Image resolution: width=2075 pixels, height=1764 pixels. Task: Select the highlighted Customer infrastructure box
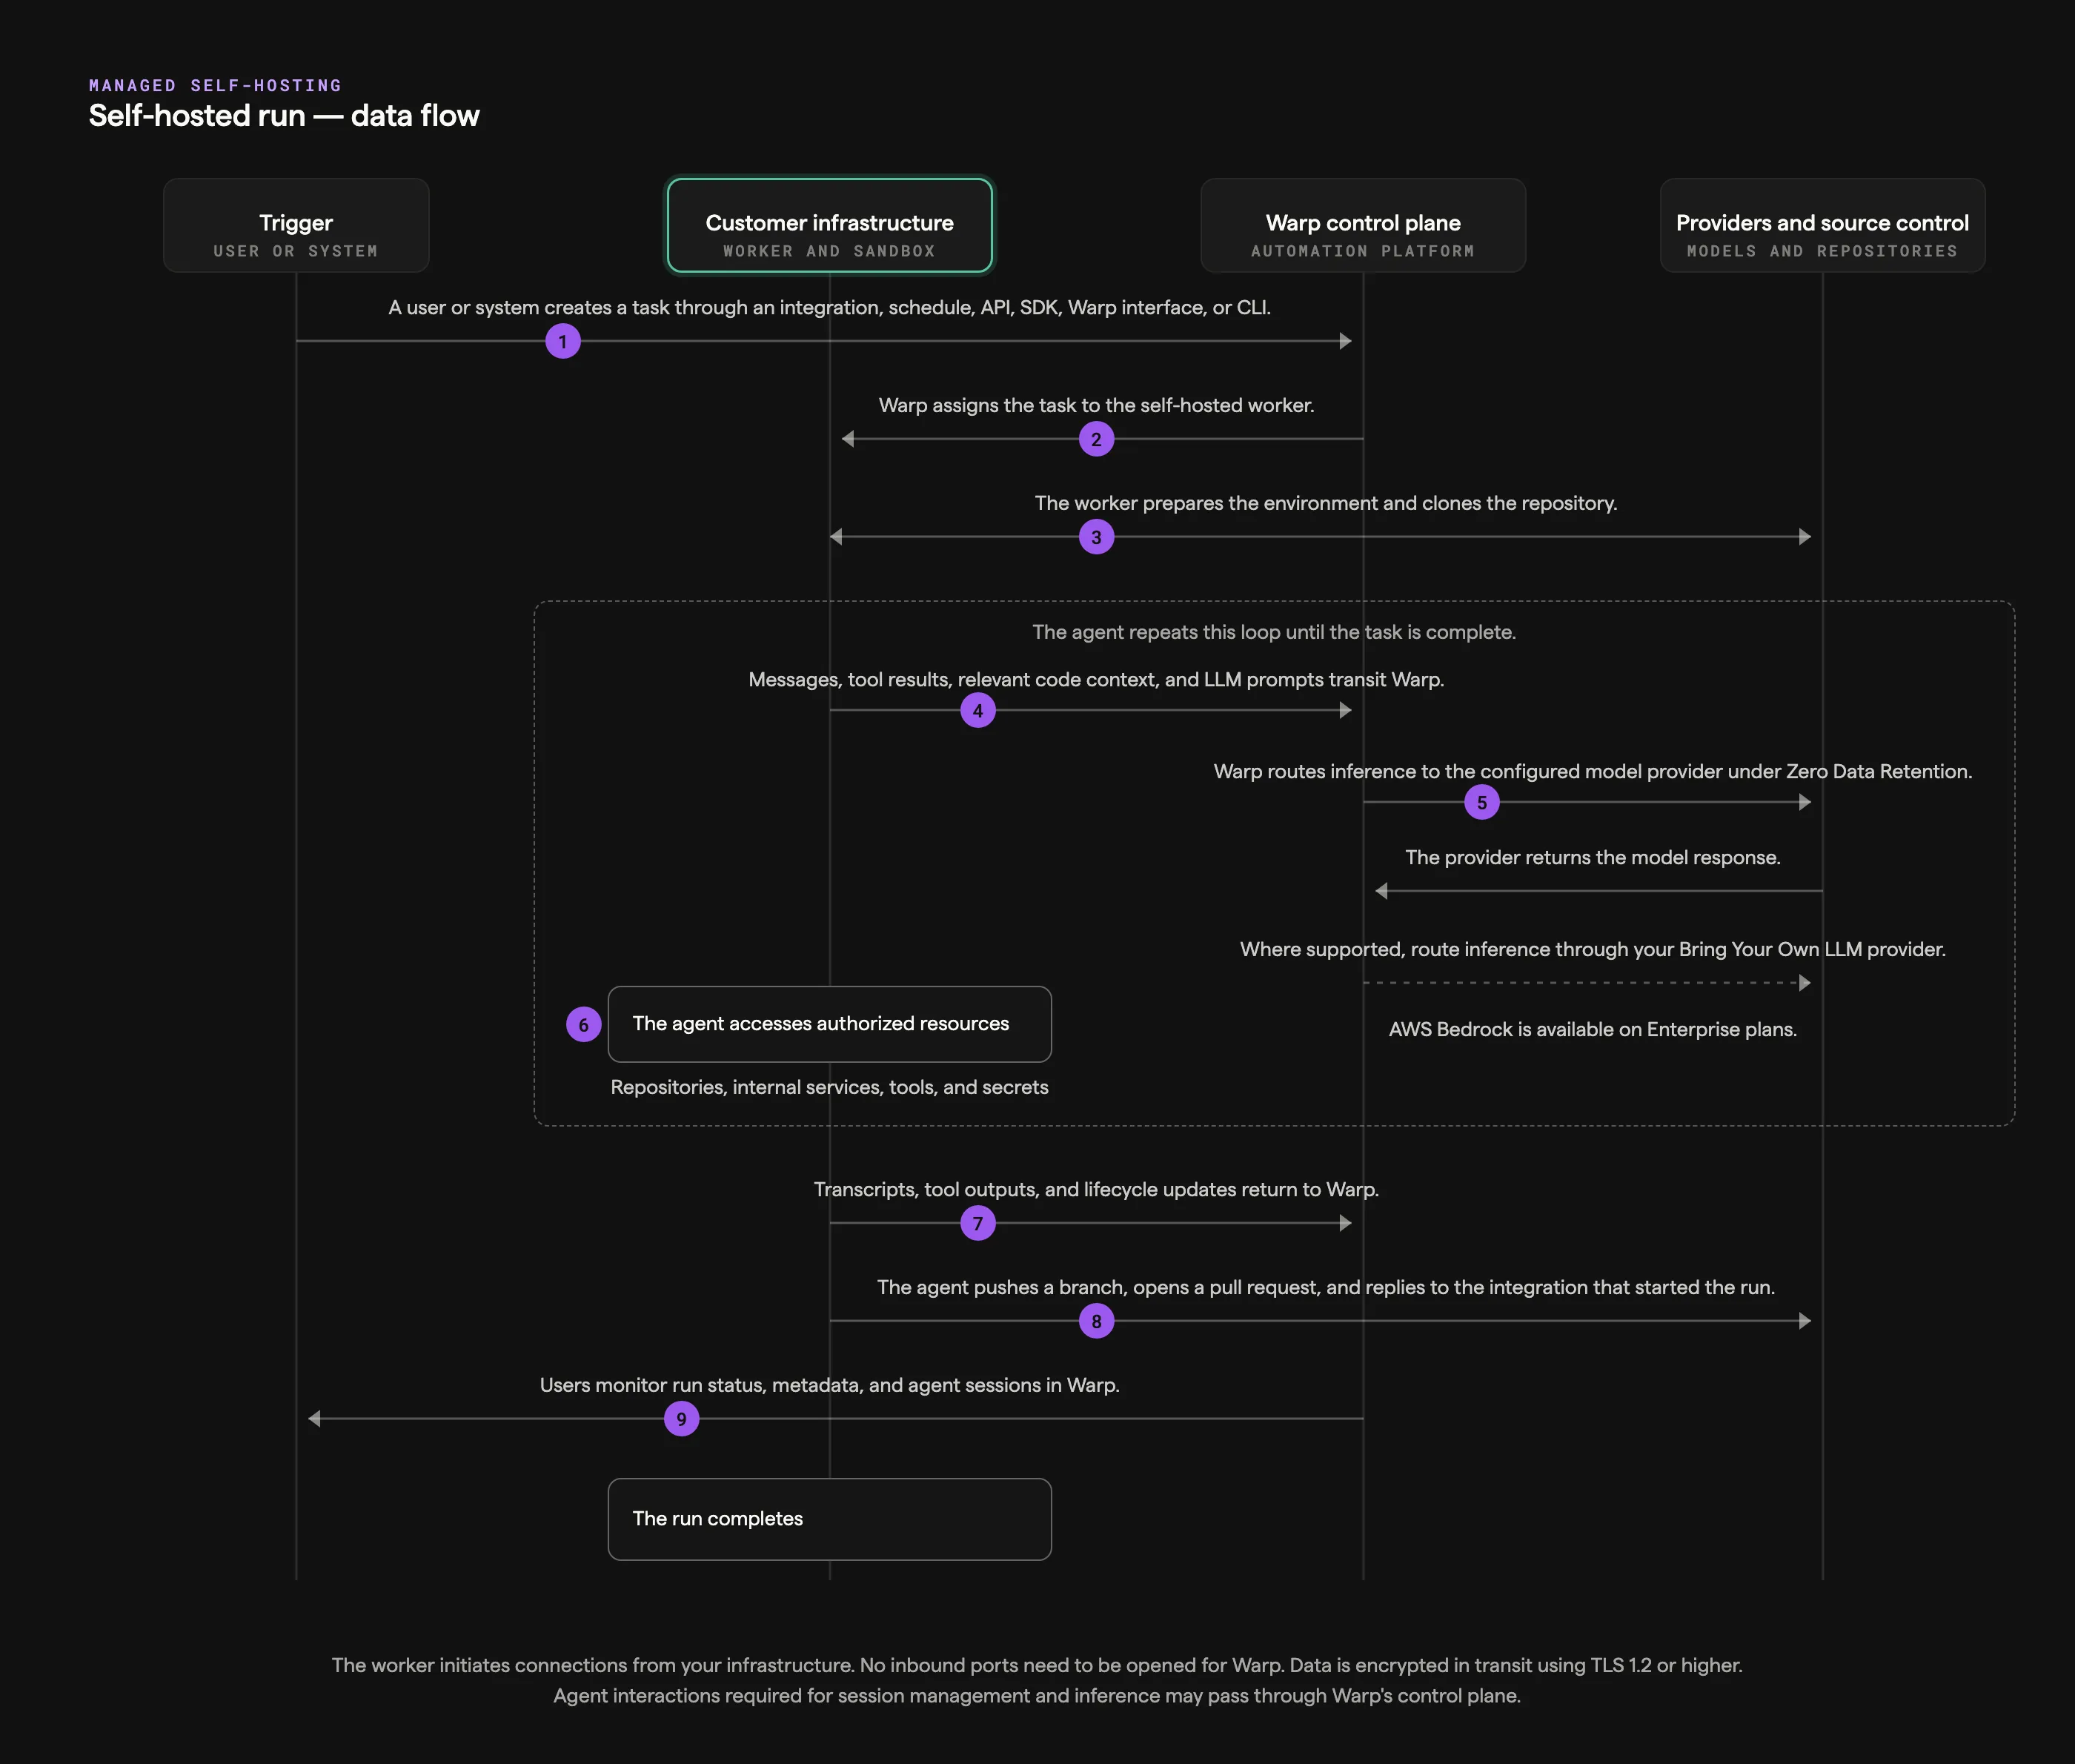point(830,225)
